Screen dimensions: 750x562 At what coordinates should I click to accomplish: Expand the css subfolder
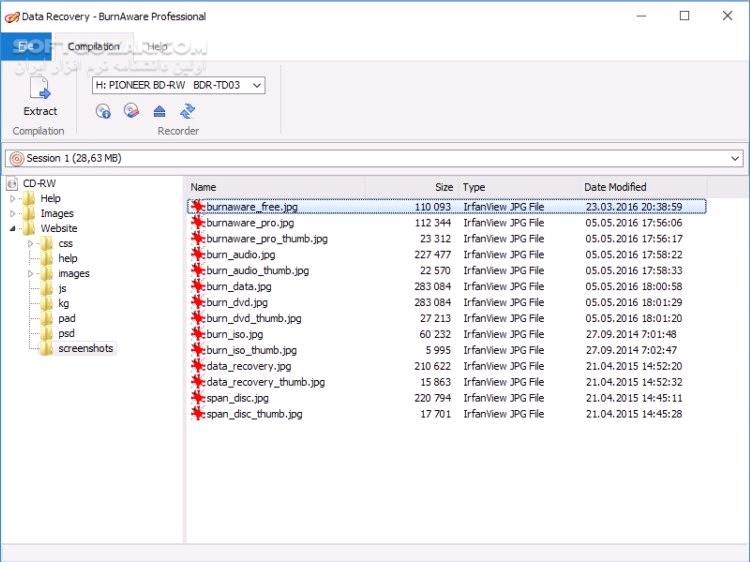30,243
